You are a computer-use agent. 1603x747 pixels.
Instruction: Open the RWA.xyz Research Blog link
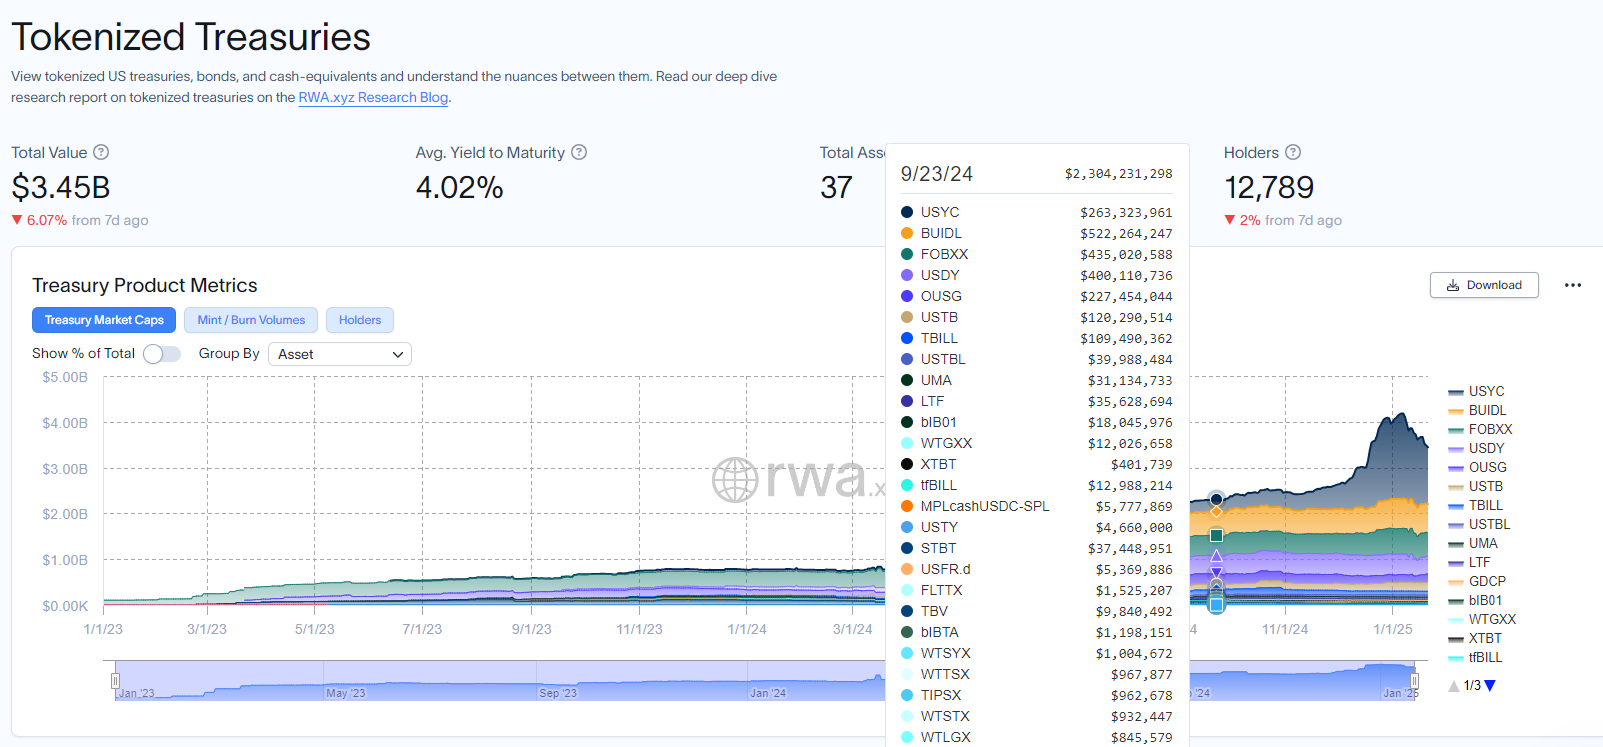tap(373, 97)
